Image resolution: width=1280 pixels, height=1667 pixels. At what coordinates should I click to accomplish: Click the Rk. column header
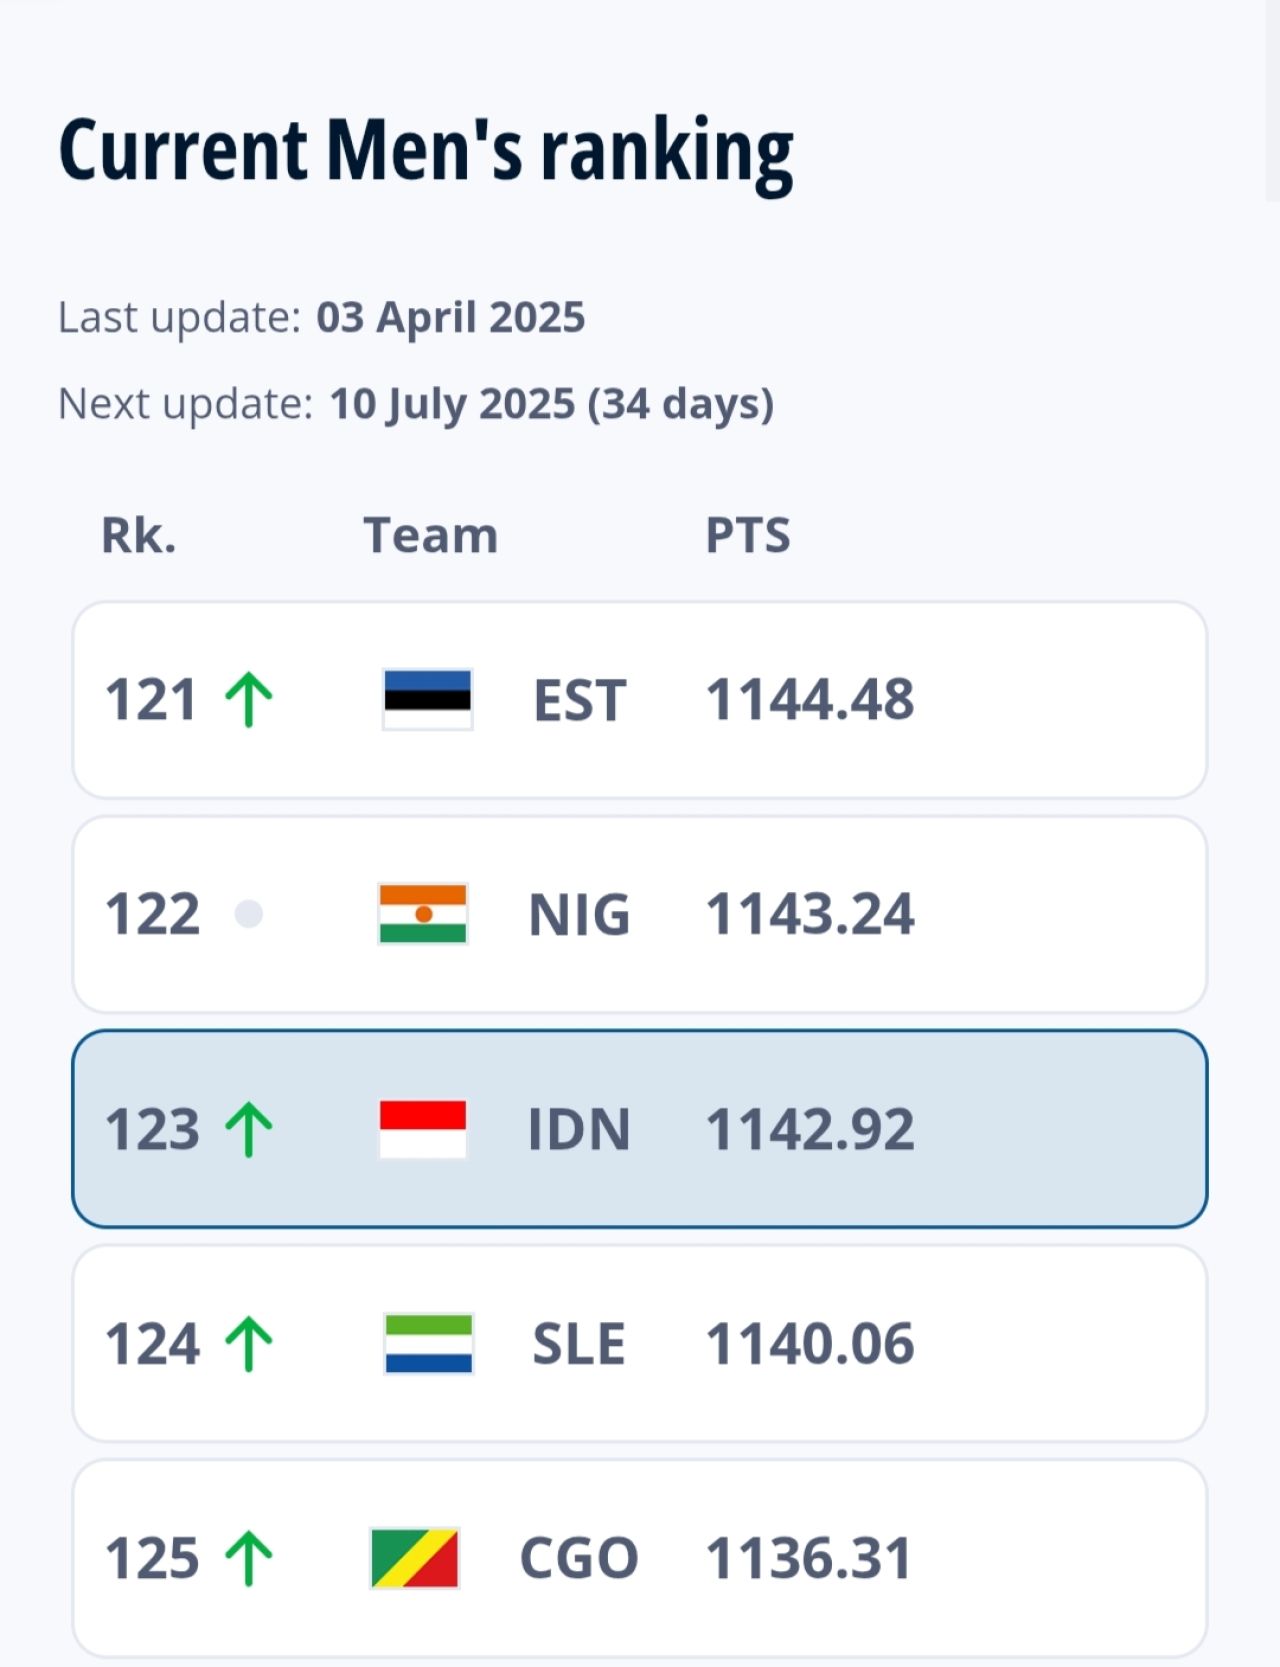[x=139, y=535]
